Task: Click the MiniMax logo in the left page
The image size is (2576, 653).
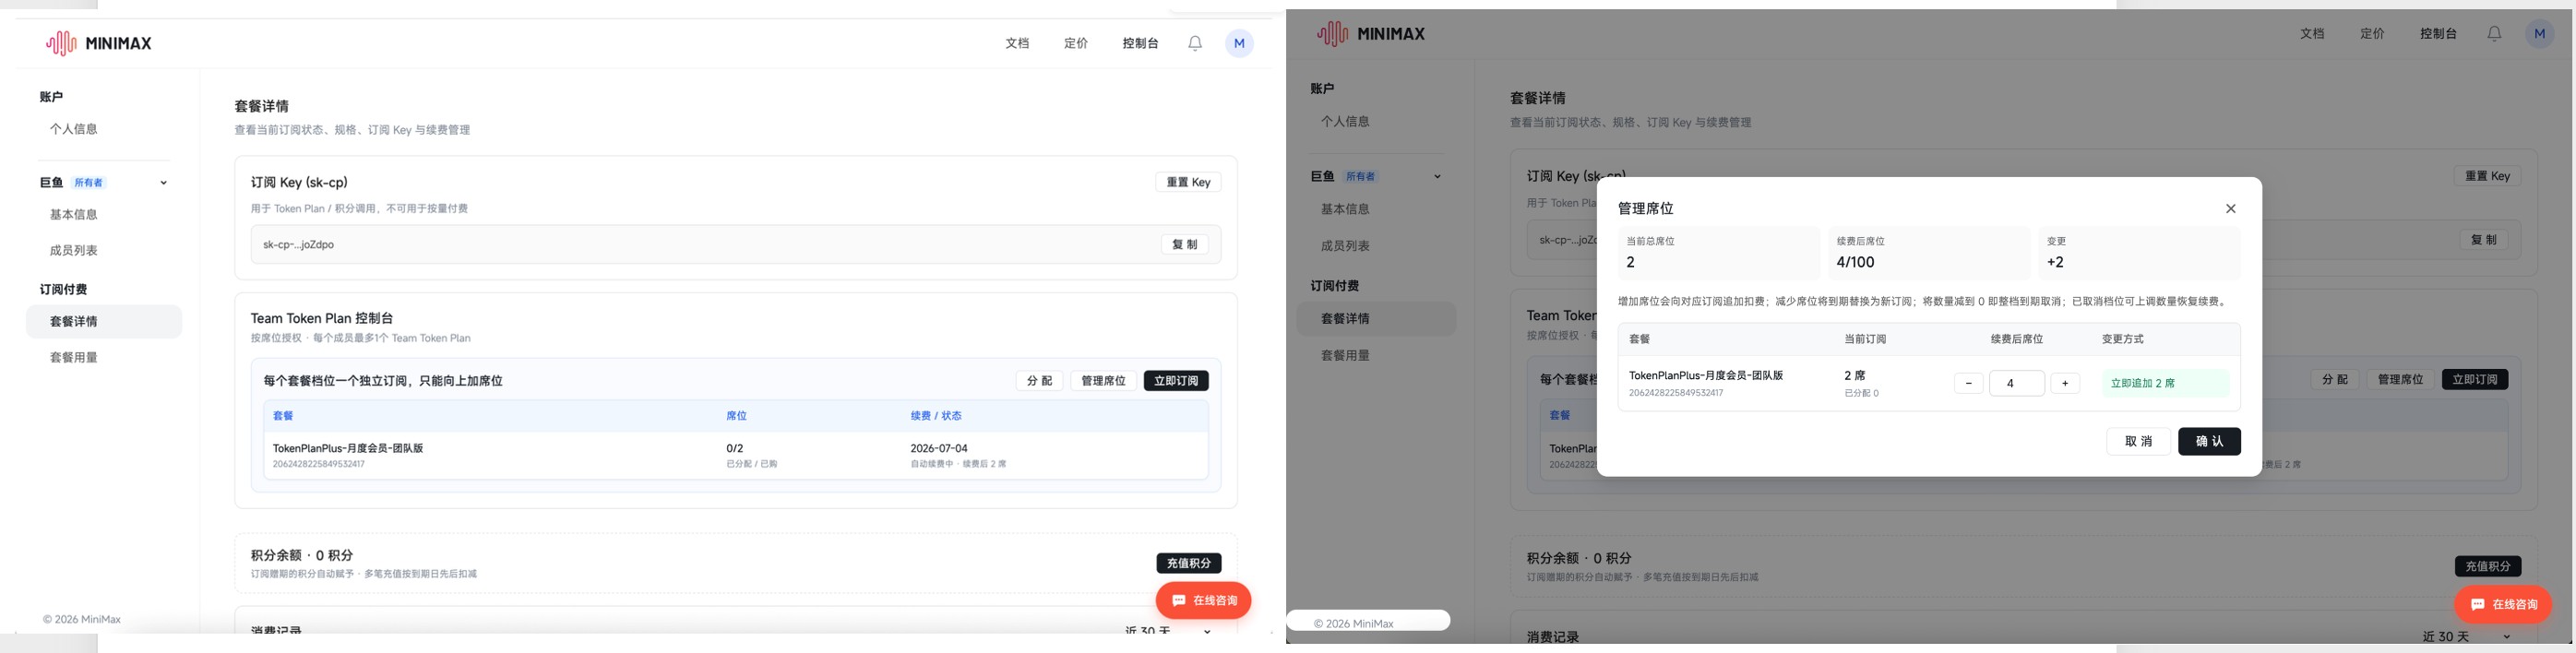Action: point(99,43)
